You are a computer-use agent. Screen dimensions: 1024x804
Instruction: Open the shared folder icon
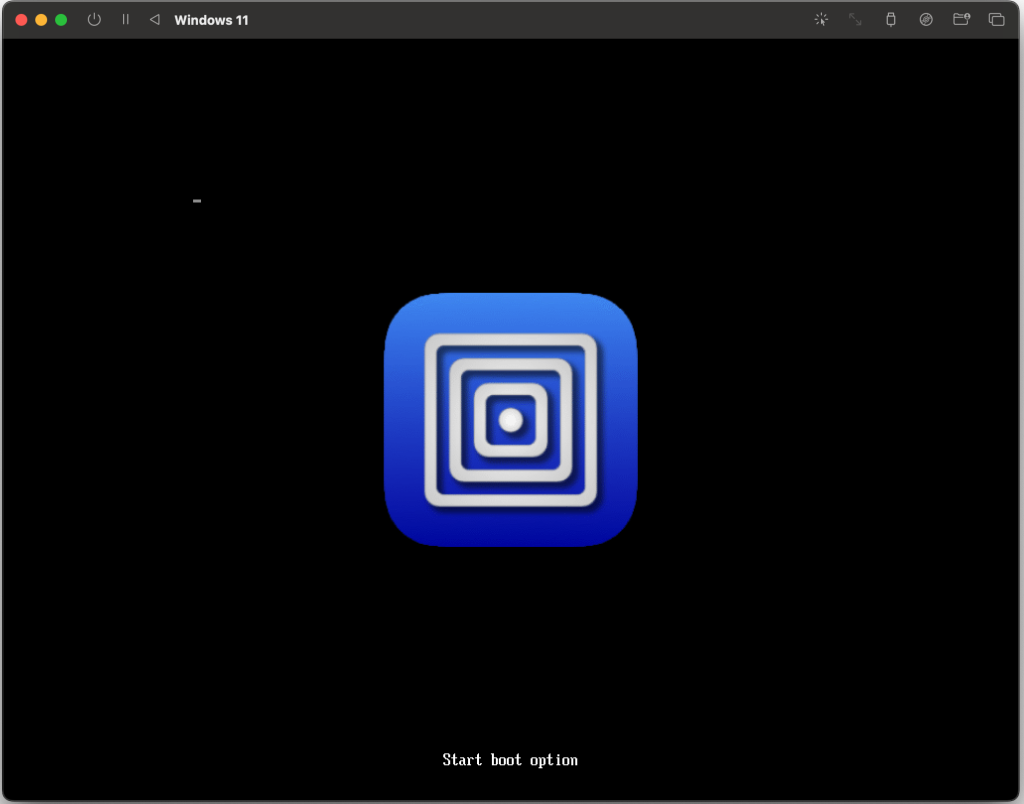point(961,20)
